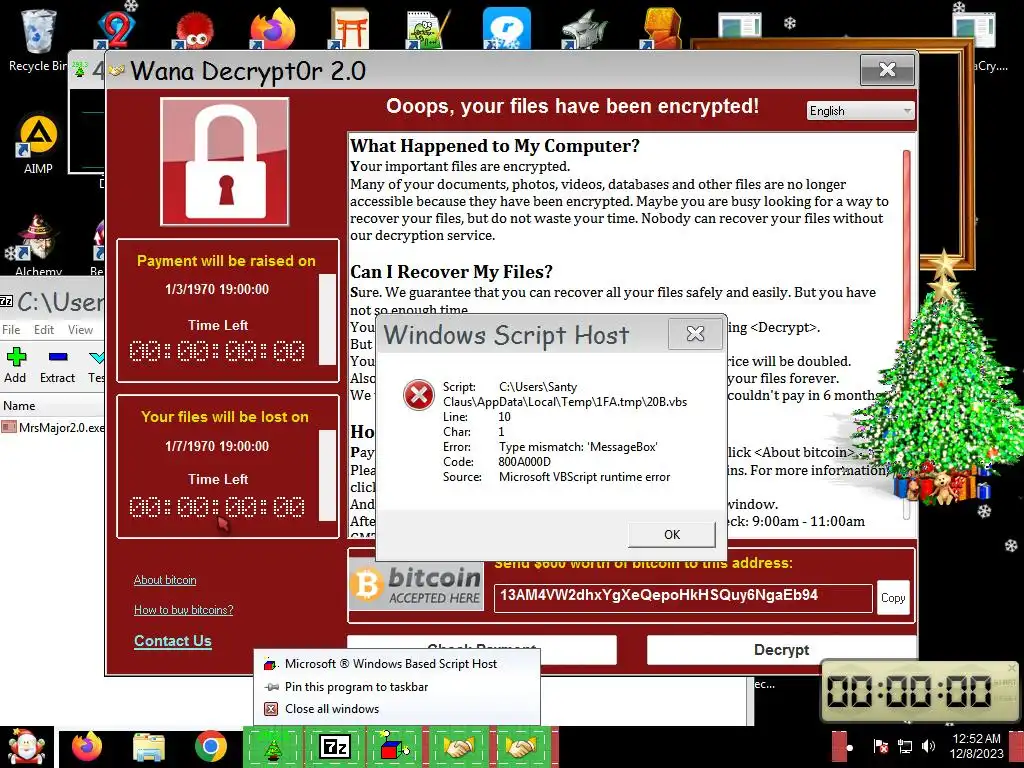This screenshot has height=768, width=1024.
Task: Open the Alchemy desktop shortcut
Action: [x=38, y=244]
